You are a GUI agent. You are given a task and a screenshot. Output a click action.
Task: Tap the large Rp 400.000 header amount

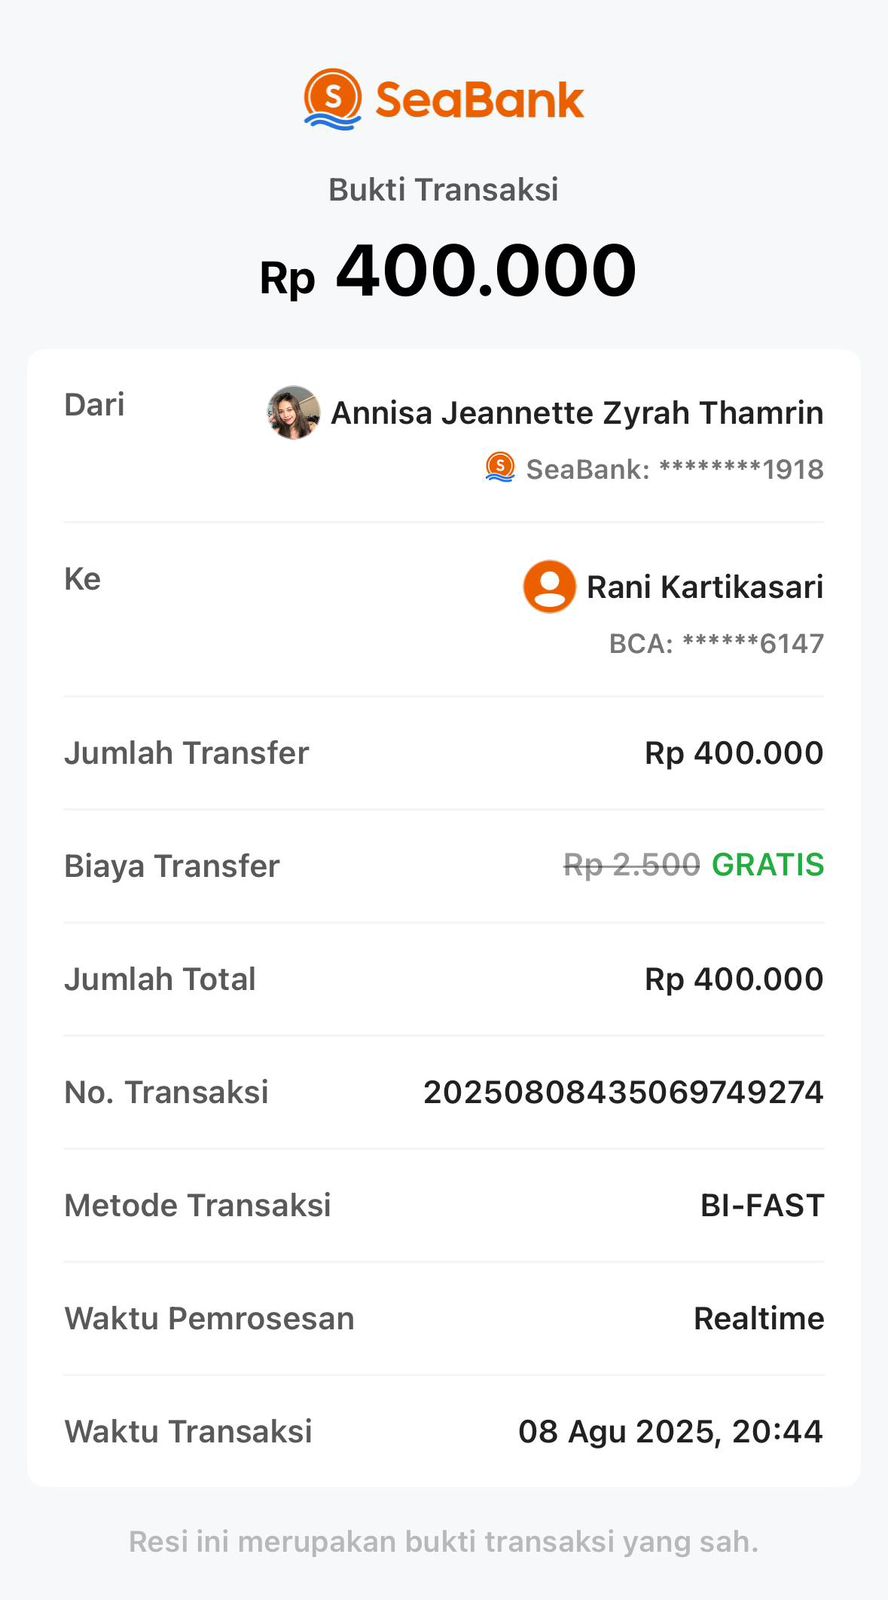click(447, 271)
